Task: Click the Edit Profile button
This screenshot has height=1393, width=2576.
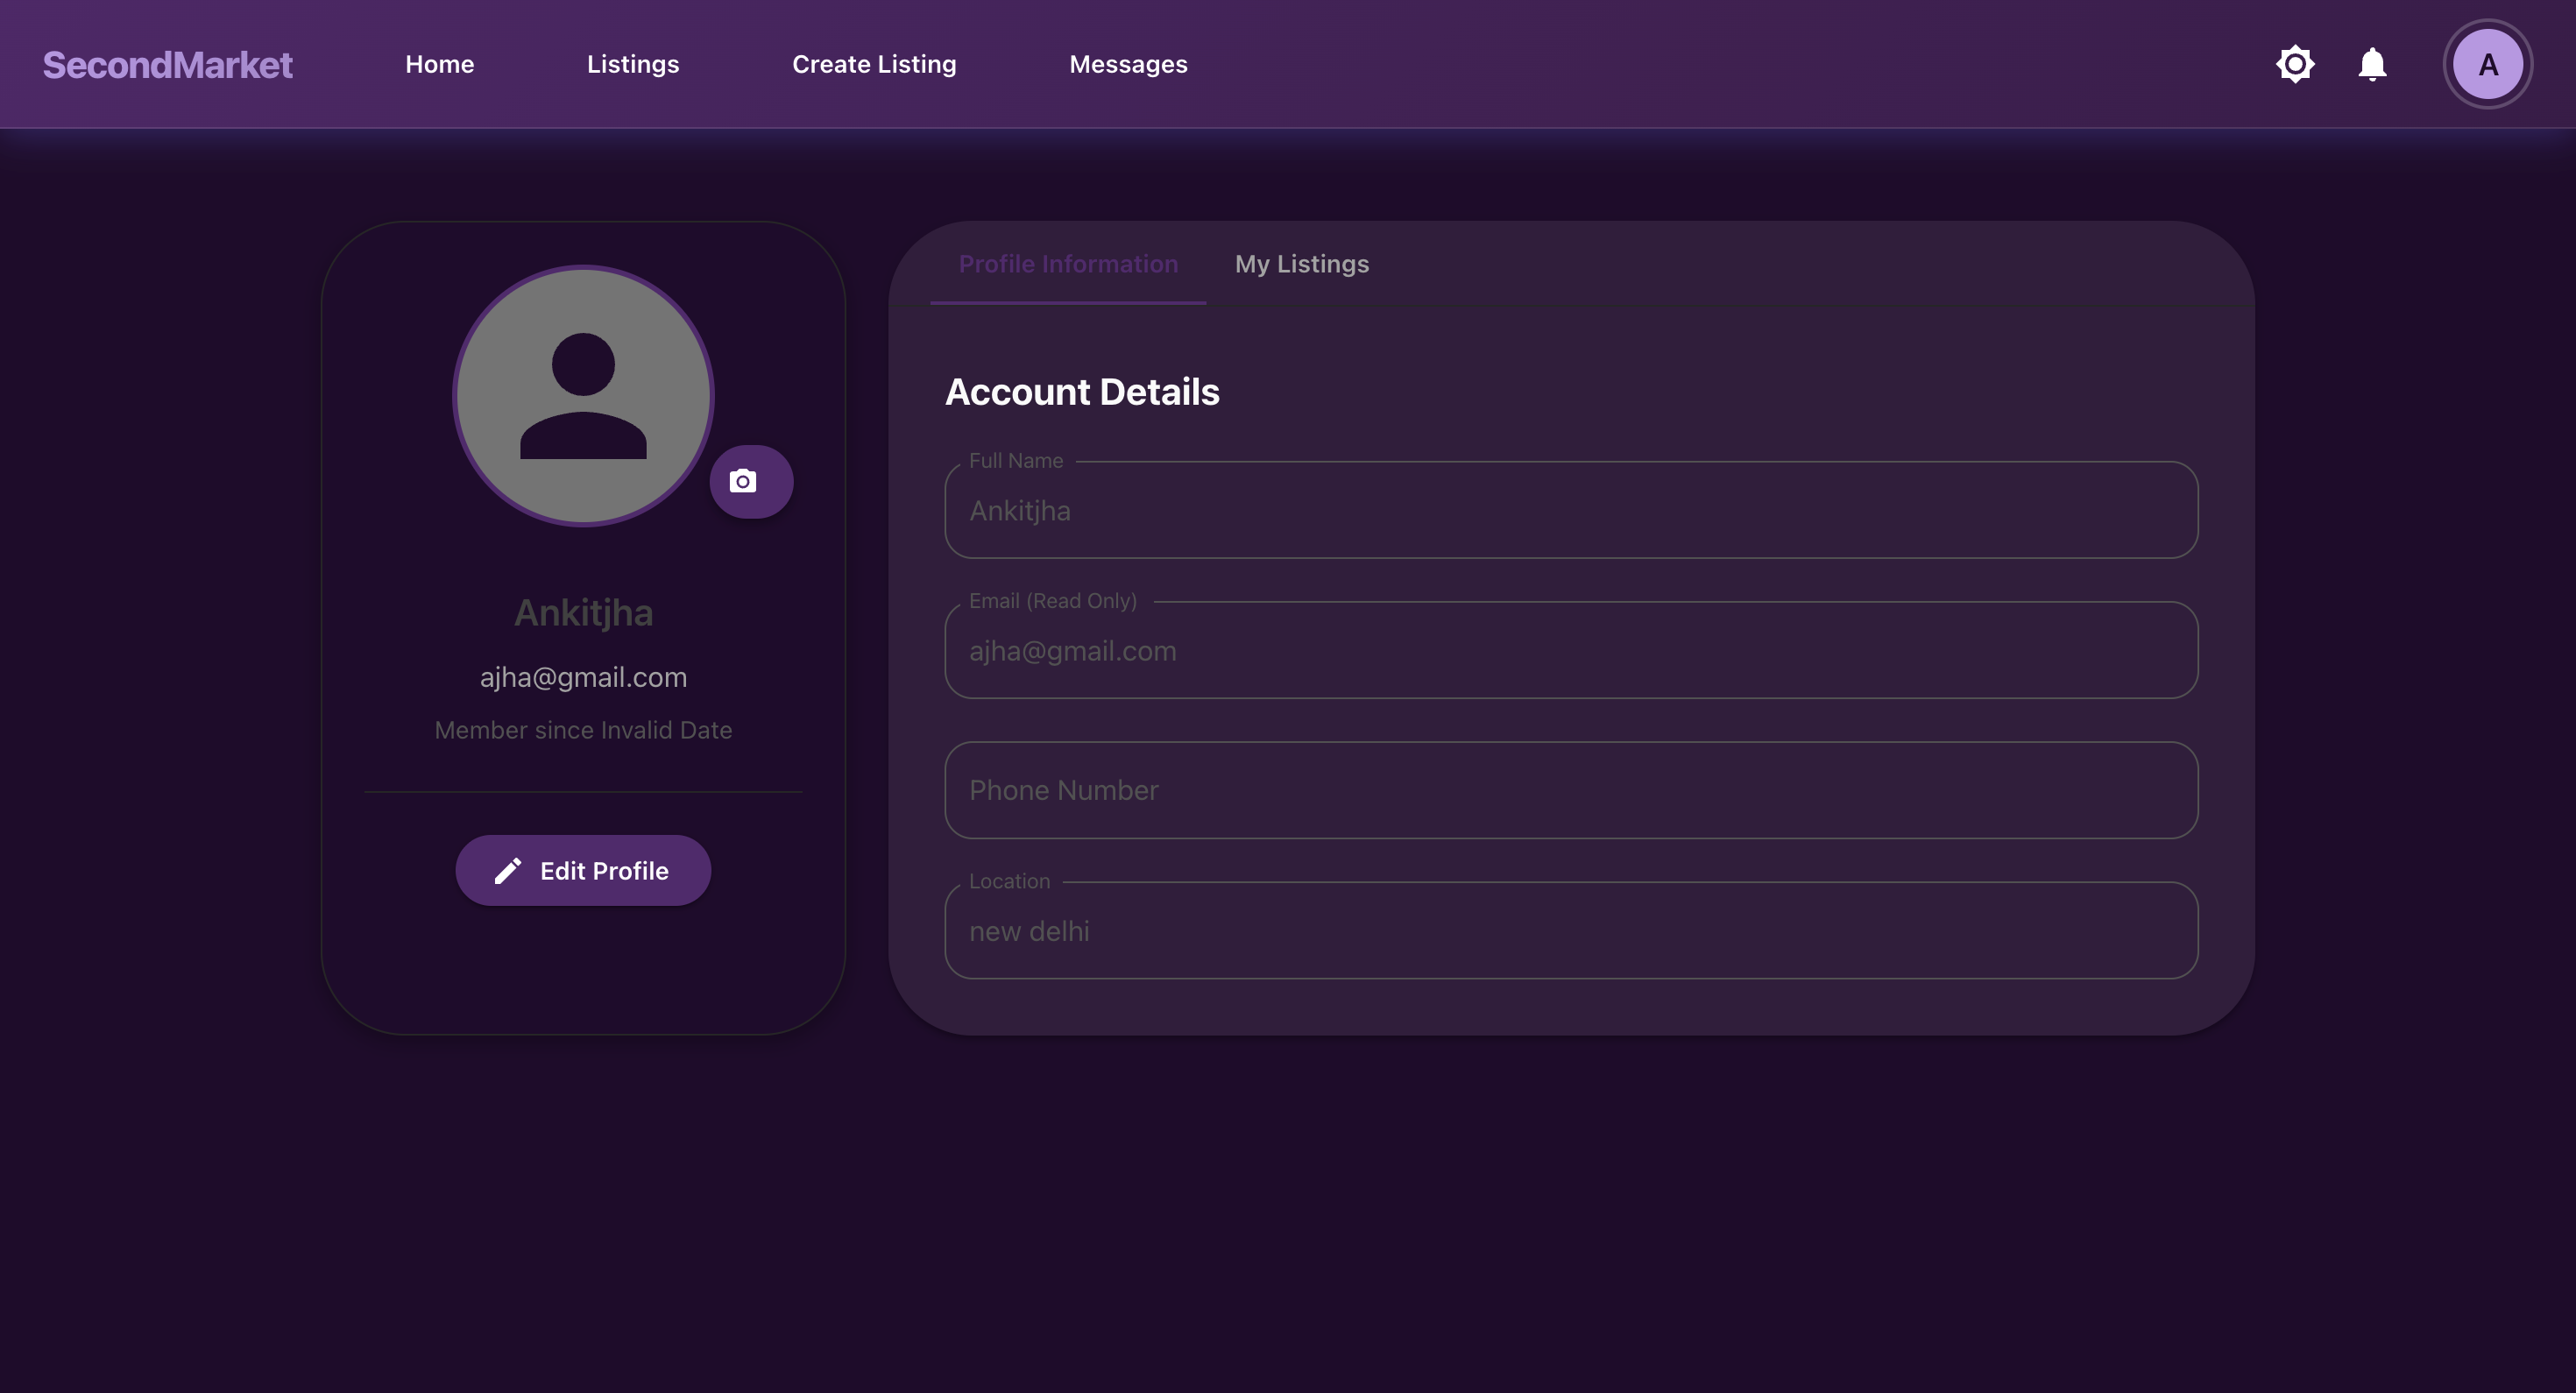Action: pyautogui.click(x=583, y=870)
